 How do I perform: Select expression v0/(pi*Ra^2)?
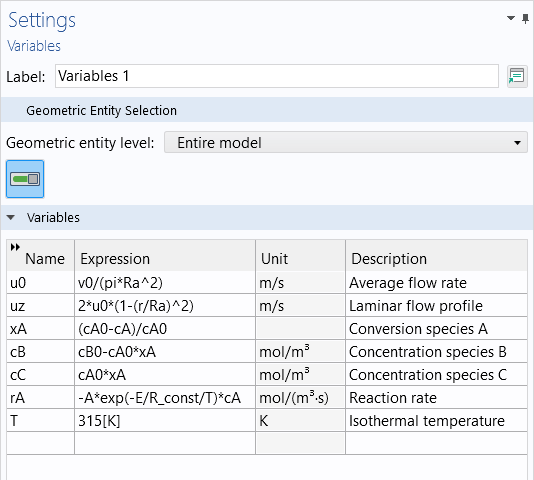click(x=165, y=283)
